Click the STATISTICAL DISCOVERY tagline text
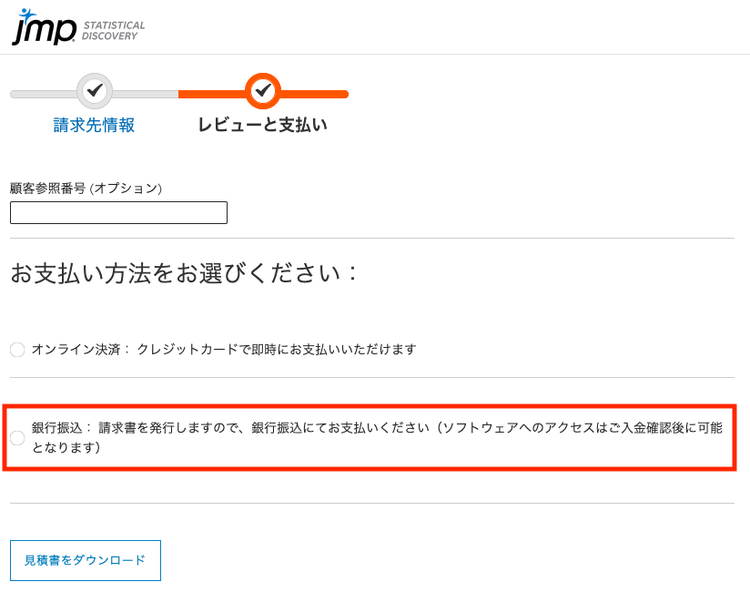The width and height of the screenshot is (750, 592). (114, 31)
